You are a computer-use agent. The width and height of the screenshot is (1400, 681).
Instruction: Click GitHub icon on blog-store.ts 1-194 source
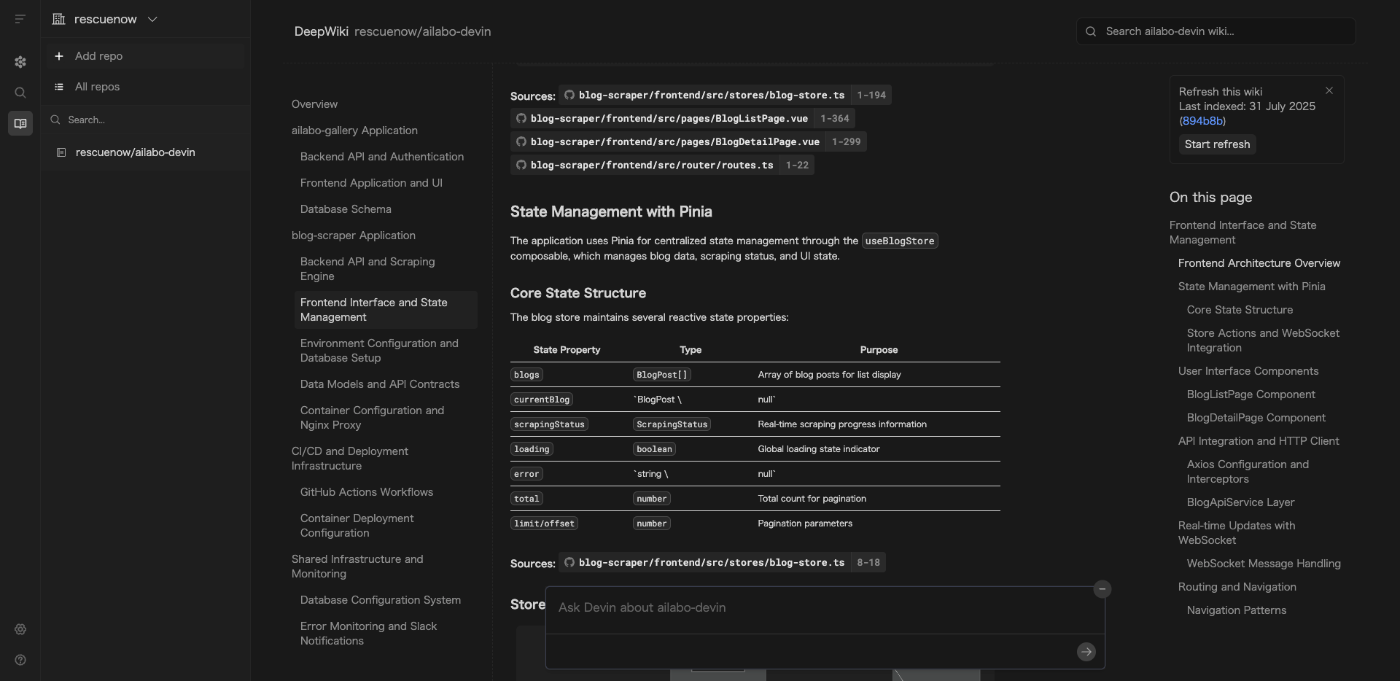570,95
